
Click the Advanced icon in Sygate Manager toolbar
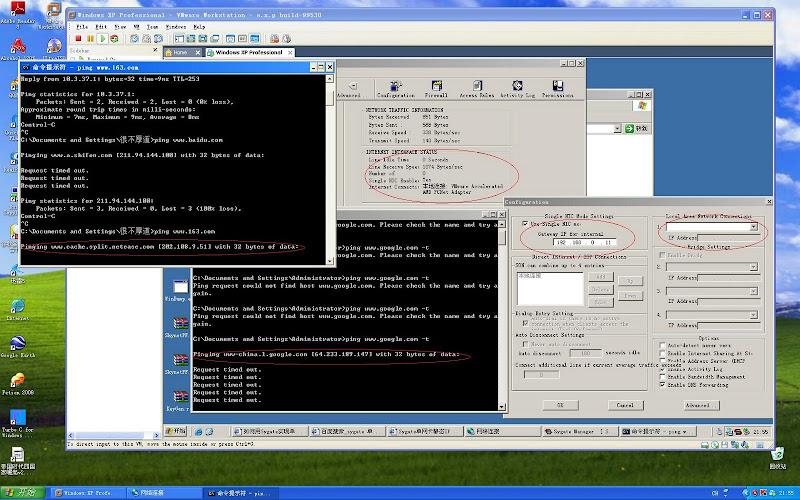[351, 90]
